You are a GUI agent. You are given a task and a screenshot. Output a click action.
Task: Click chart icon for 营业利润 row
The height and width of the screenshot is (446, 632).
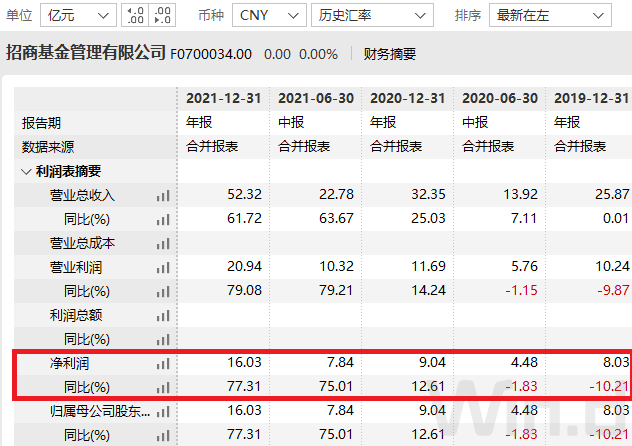(x=163, y=268)
